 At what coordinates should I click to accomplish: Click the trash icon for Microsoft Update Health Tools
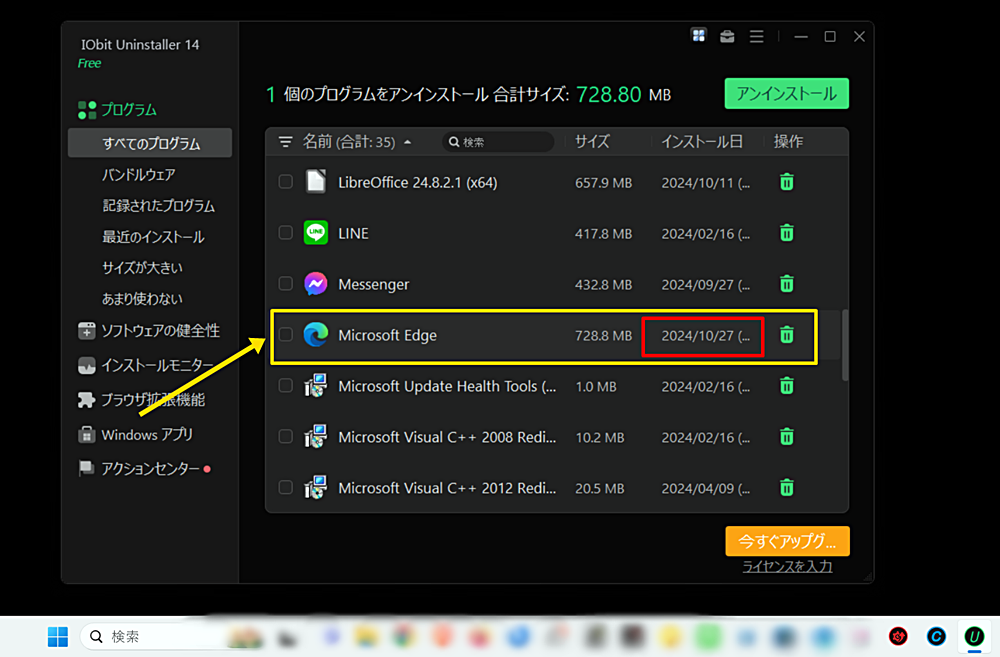pos(786,386)
